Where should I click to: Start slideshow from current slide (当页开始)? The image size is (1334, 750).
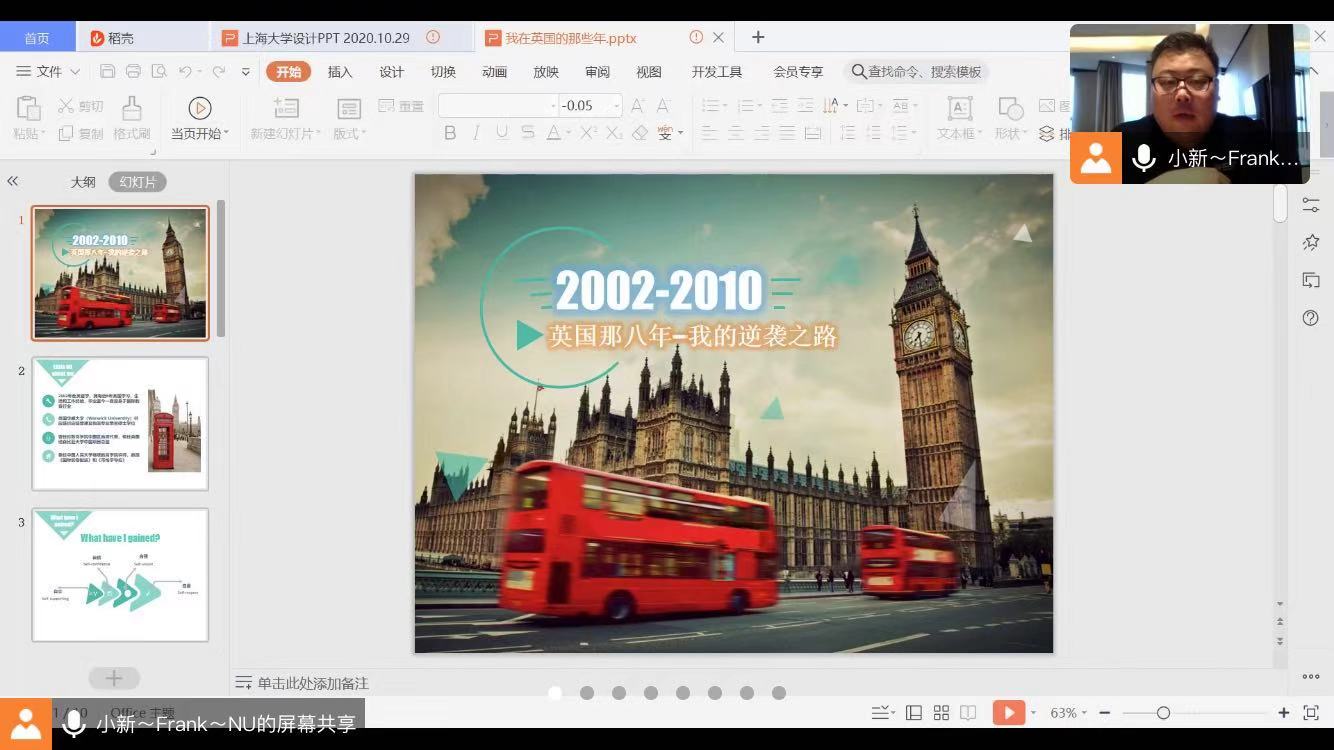200,118
